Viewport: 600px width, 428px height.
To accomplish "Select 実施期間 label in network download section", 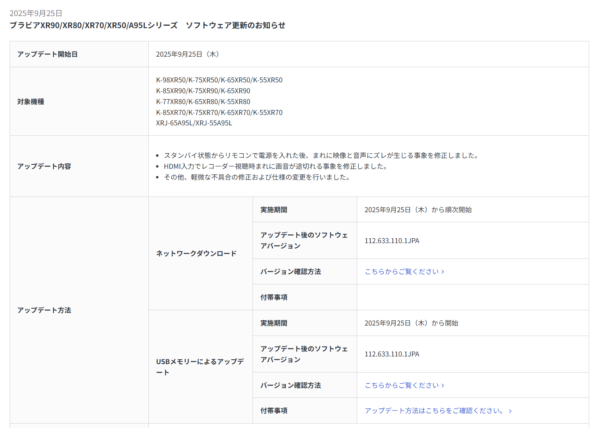I will click(274, 210).
